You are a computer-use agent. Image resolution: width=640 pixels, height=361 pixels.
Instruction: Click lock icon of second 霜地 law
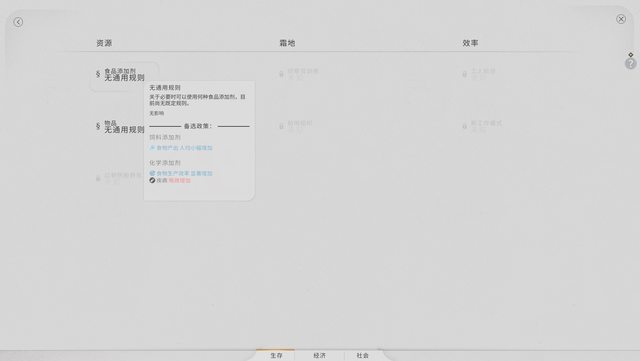[x=281, y=126]
